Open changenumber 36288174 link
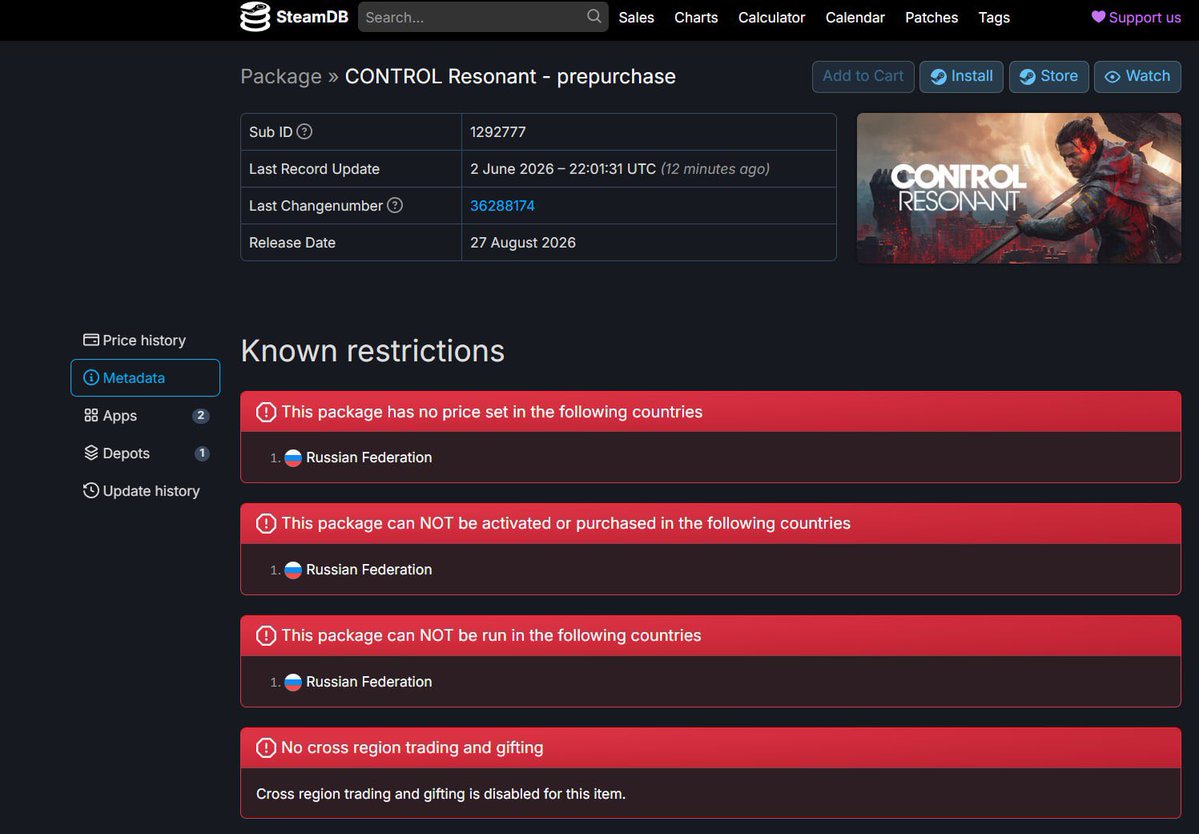 [502, 206]
